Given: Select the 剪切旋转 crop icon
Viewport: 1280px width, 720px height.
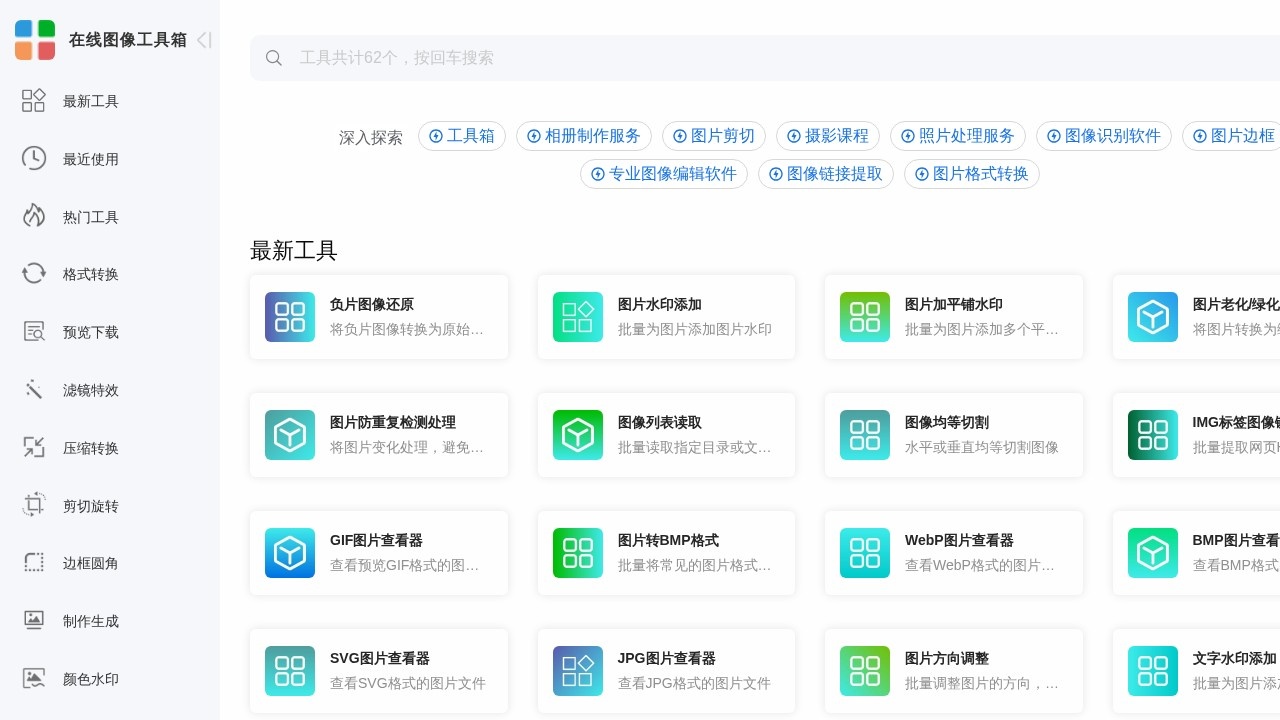Looking at the screenshot, I should [33, 505].
